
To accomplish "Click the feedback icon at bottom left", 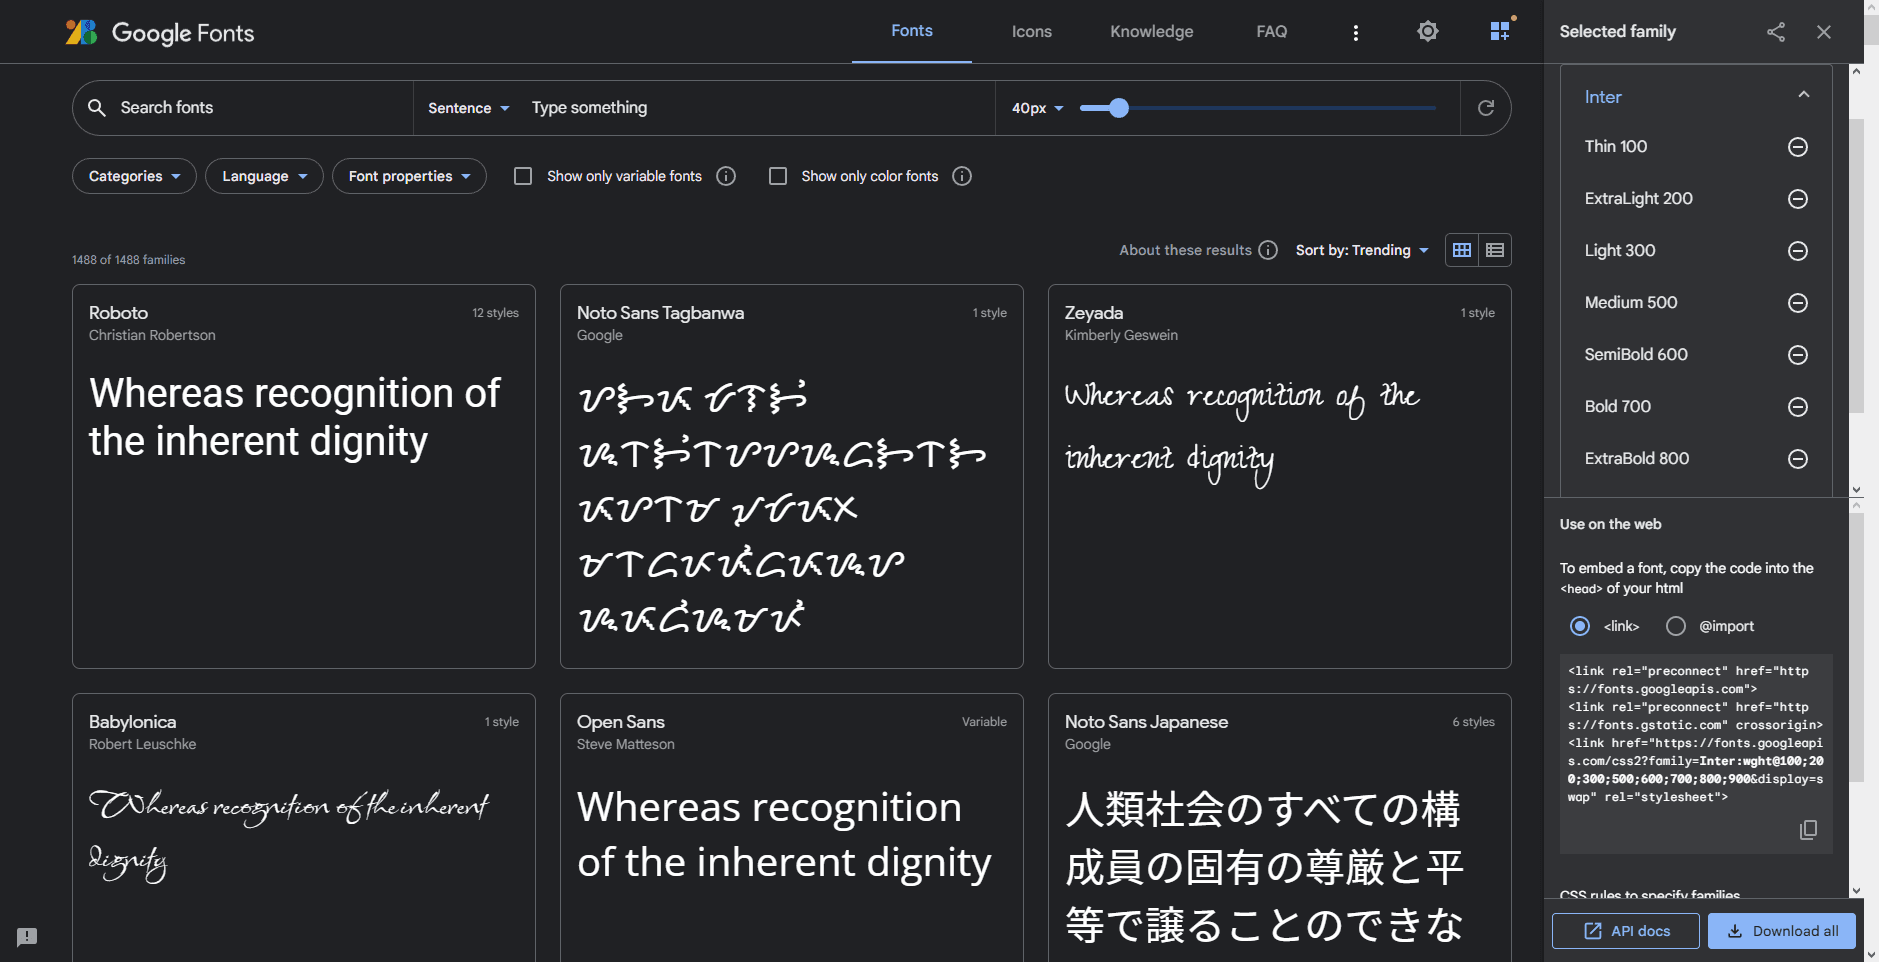I will coord(27,937).
